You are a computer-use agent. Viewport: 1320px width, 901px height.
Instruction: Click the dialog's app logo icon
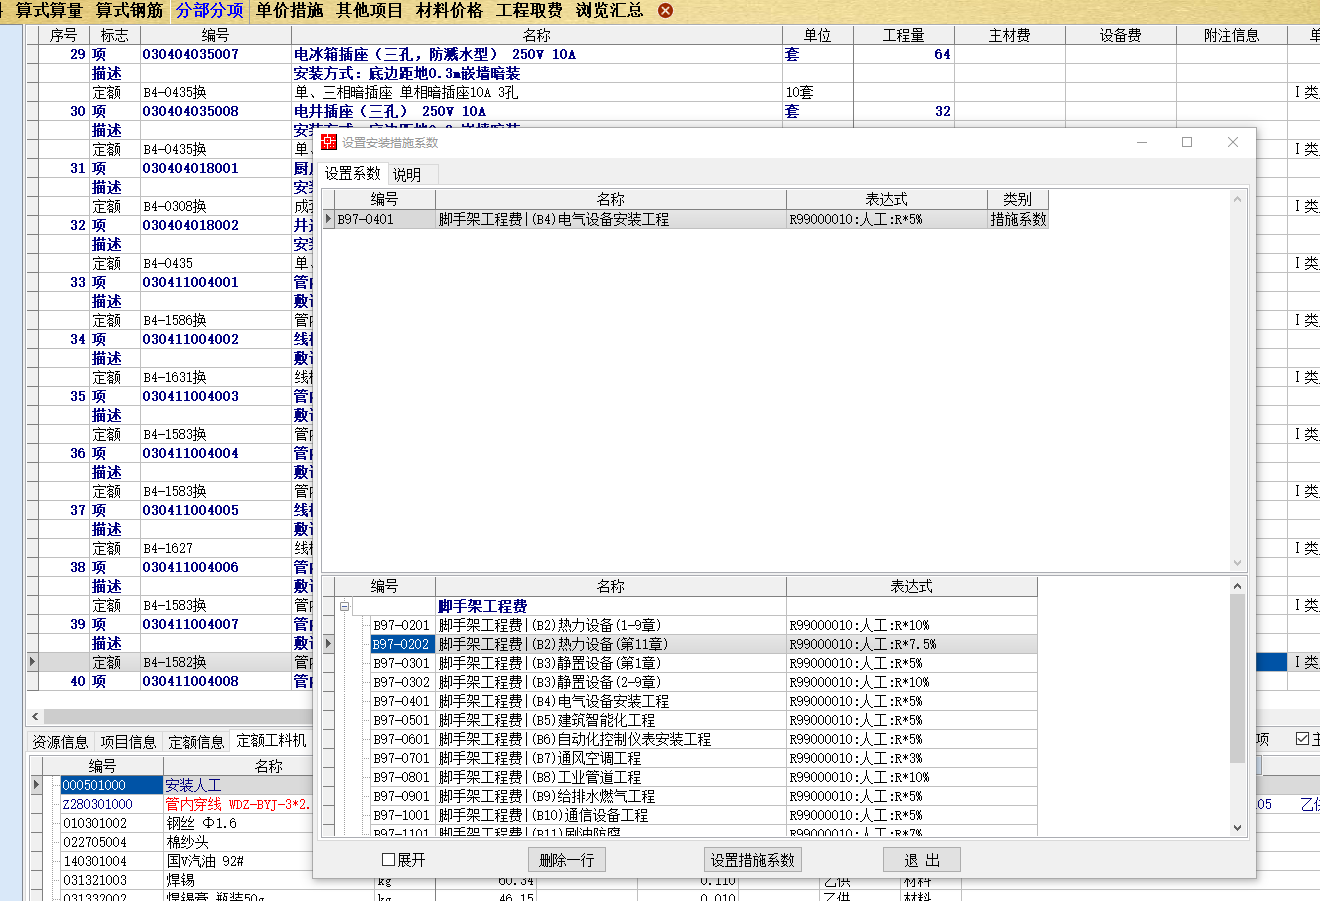(329, 142)
